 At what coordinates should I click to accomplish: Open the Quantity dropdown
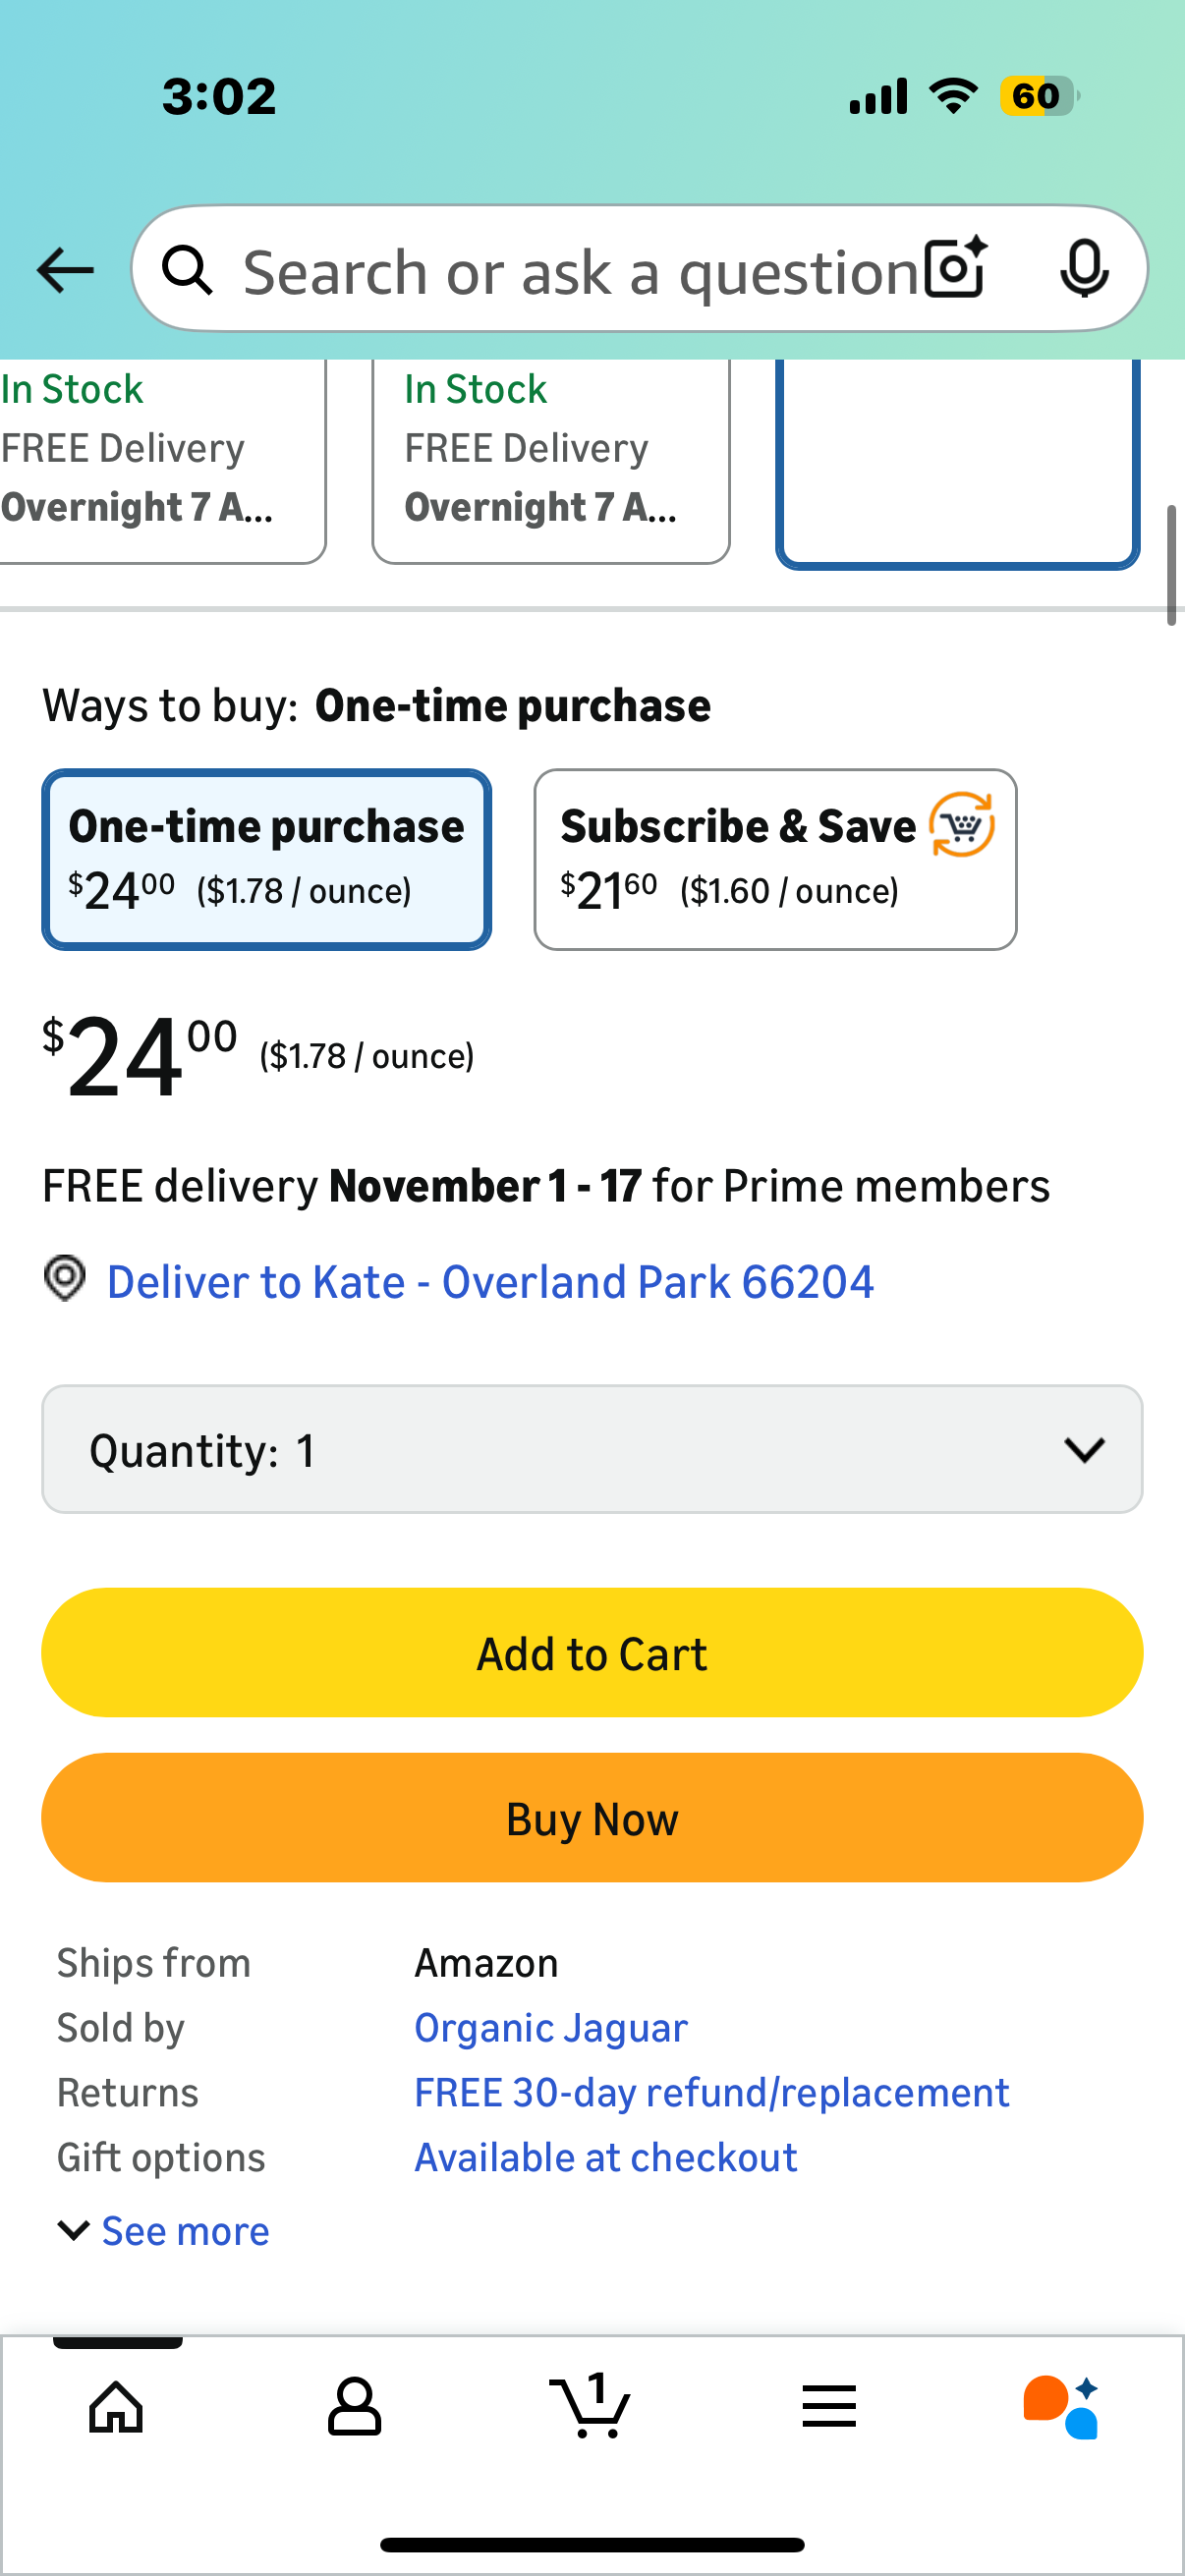[592, 1449]
